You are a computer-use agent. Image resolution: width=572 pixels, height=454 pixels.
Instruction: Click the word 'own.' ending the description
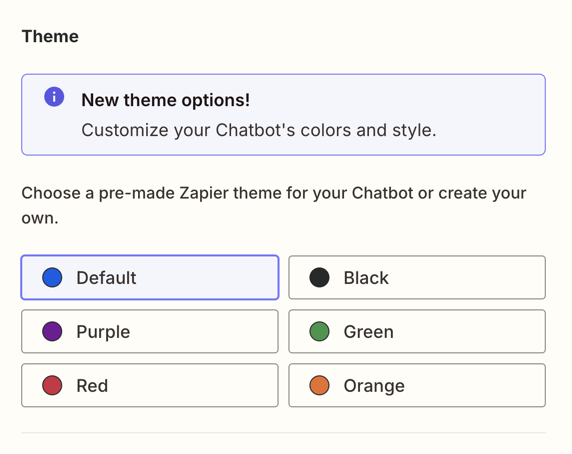(40, 218)
